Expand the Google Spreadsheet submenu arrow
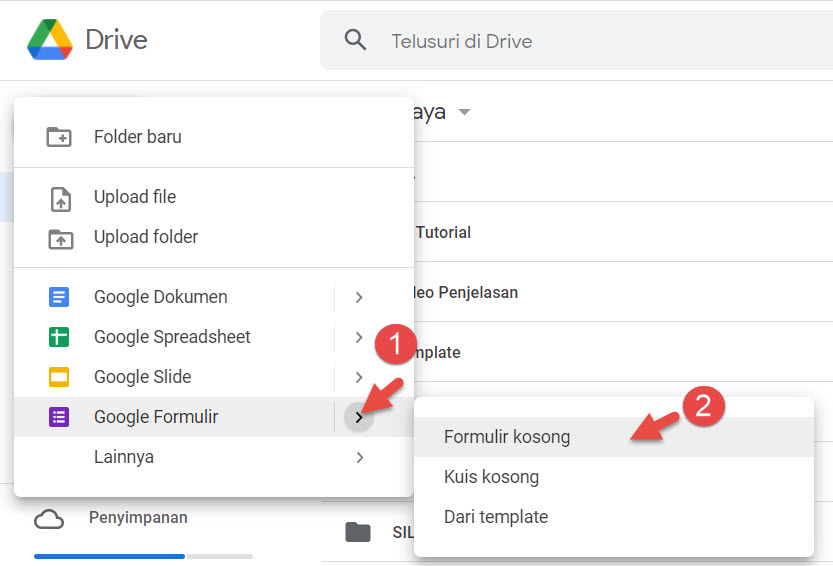The width and height of the screenshot is (833, 566). (359, 337)
